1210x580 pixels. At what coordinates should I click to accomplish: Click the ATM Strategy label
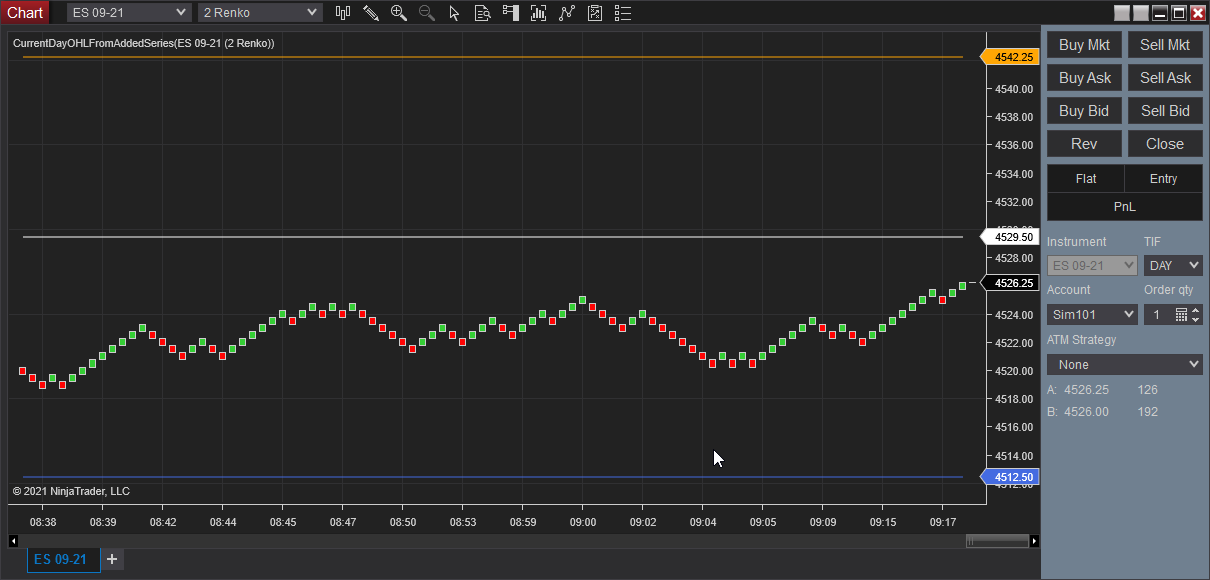(1081, 340)
